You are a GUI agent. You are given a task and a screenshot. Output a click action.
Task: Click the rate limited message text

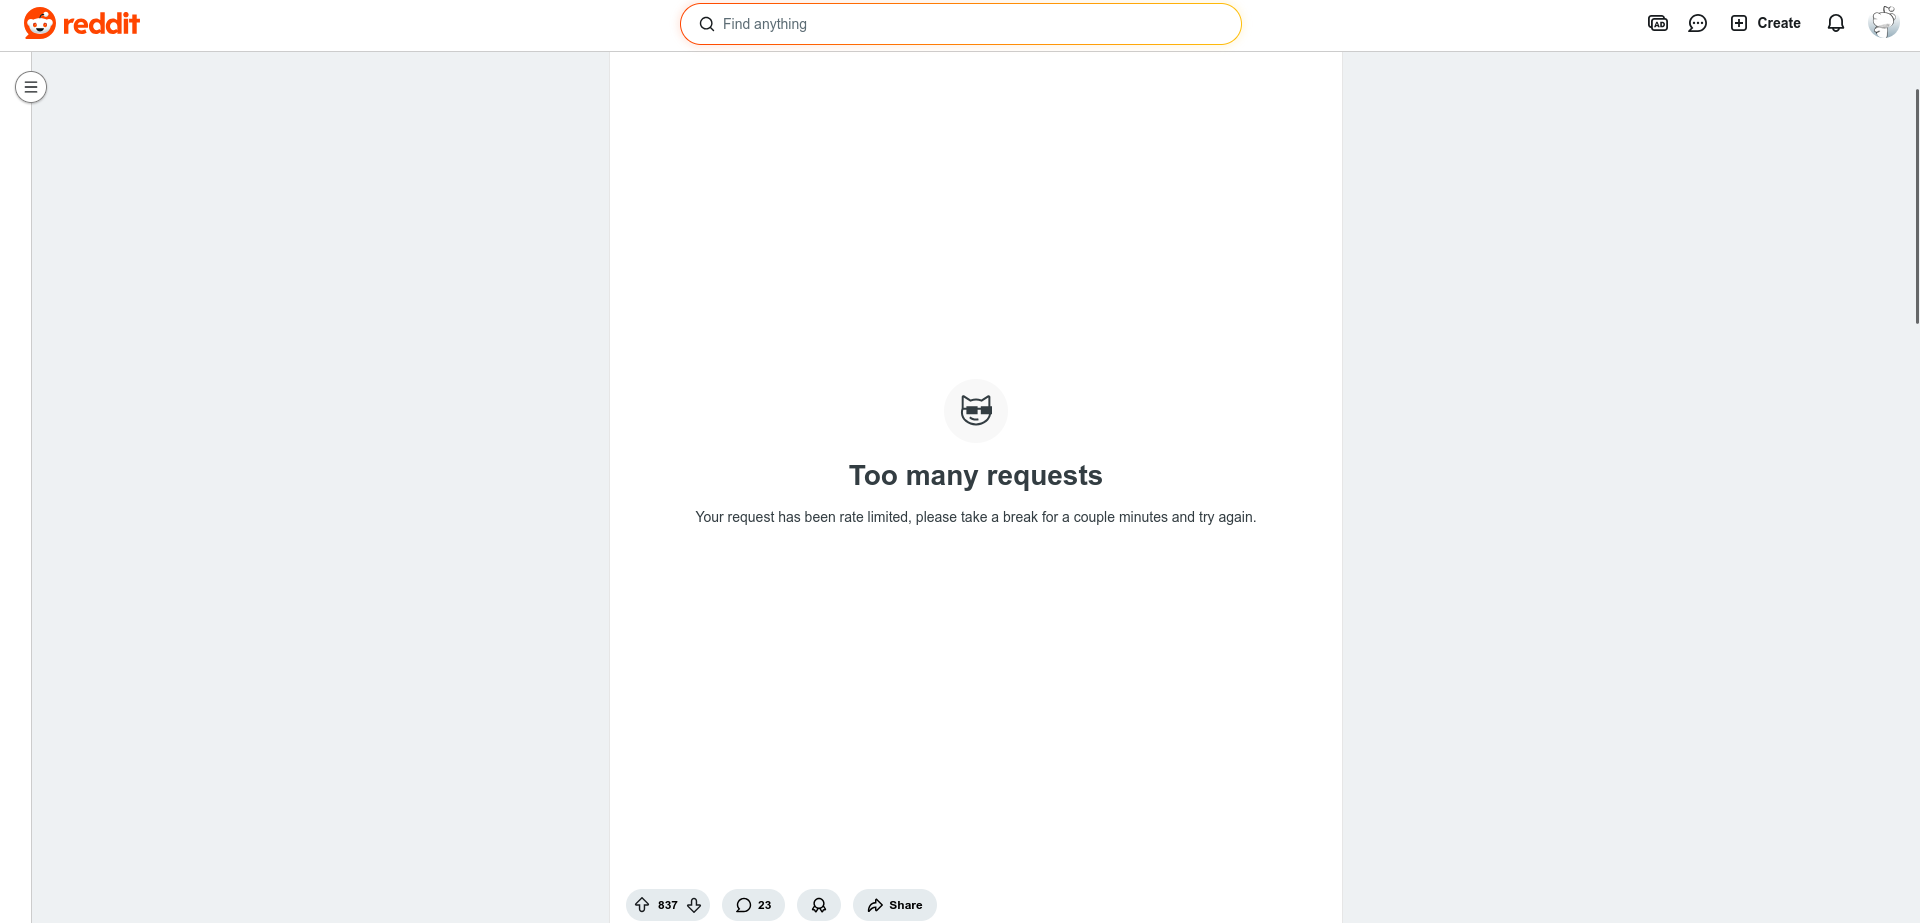976,517
